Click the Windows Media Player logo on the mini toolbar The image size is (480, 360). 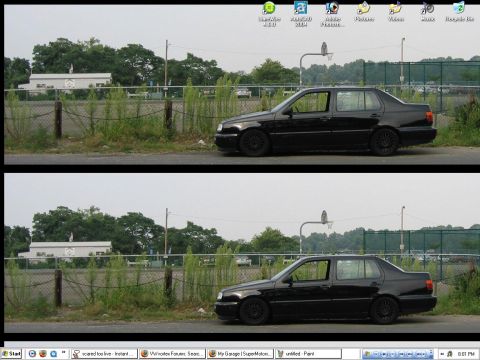pyautogui.click(x=367, y=354)
